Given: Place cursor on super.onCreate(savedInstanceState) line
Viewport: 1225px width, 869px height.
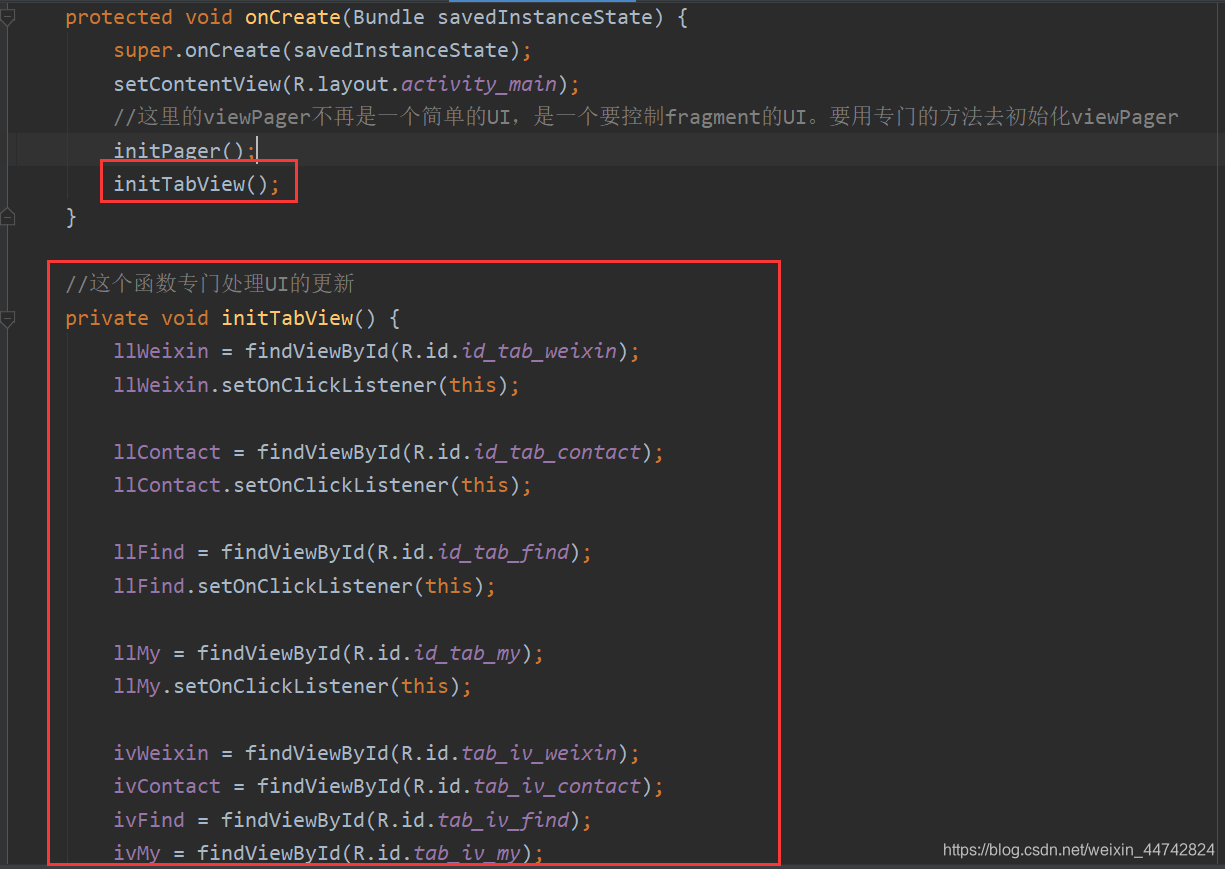Looking at the screenshot, I should click(x=323, y=50).
